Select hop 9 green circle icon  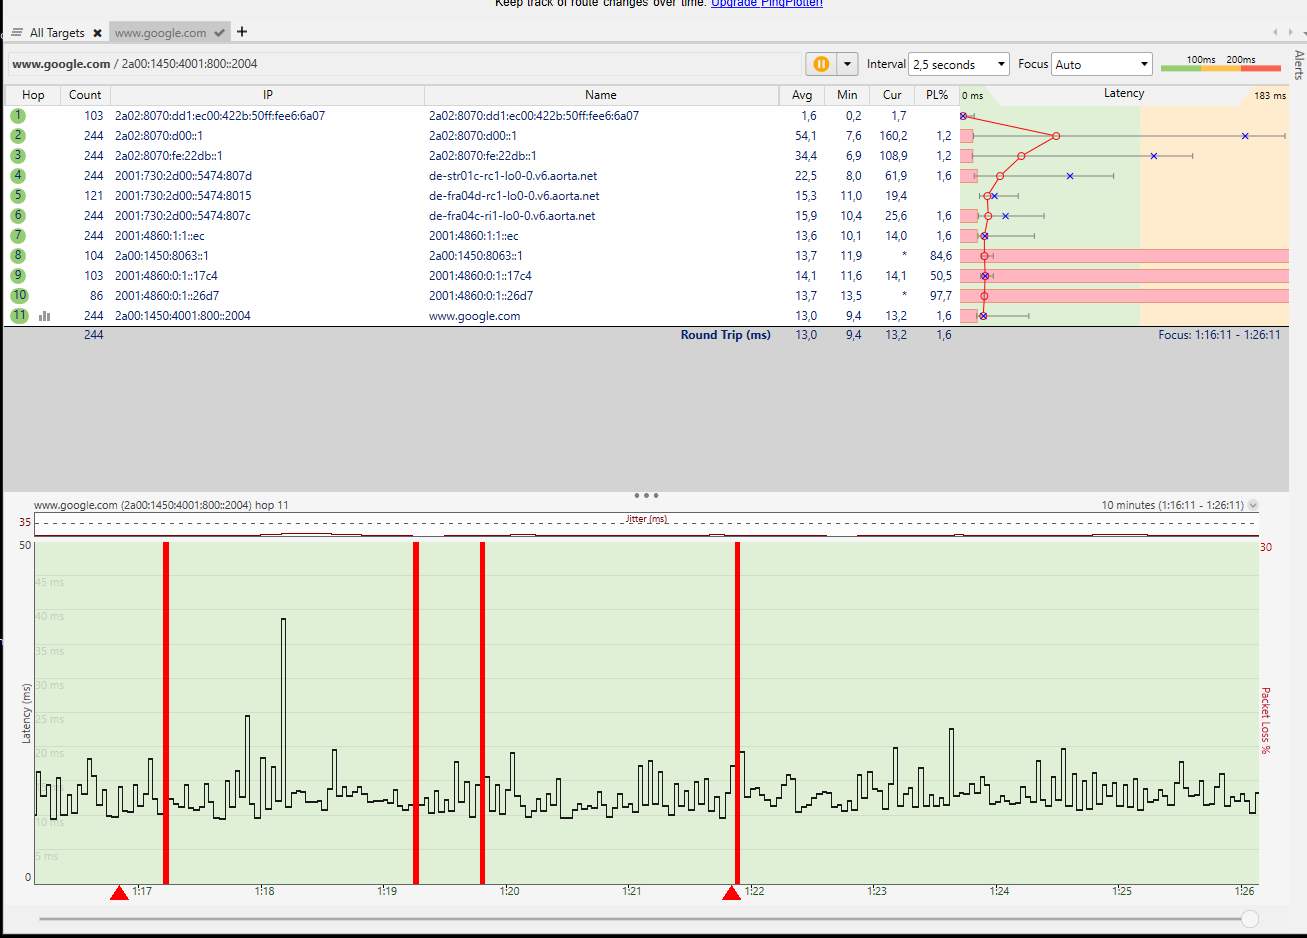click(x=18, y=276)
